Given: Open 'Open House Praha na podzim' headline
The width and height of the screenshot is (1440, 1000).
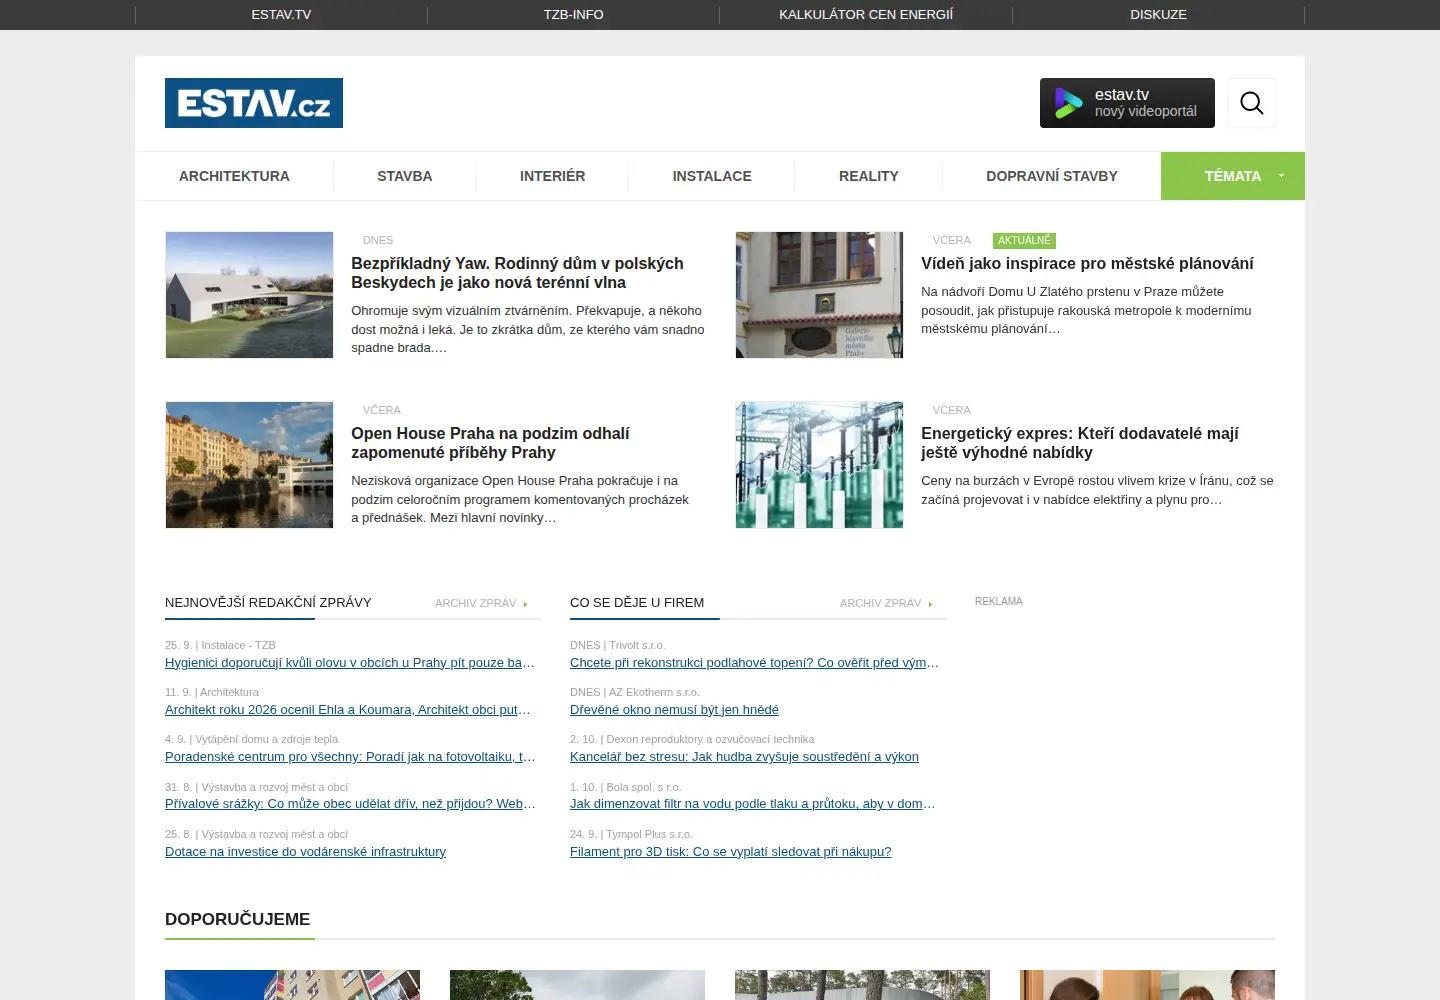Looking at the screenshot, I should 490,443.
